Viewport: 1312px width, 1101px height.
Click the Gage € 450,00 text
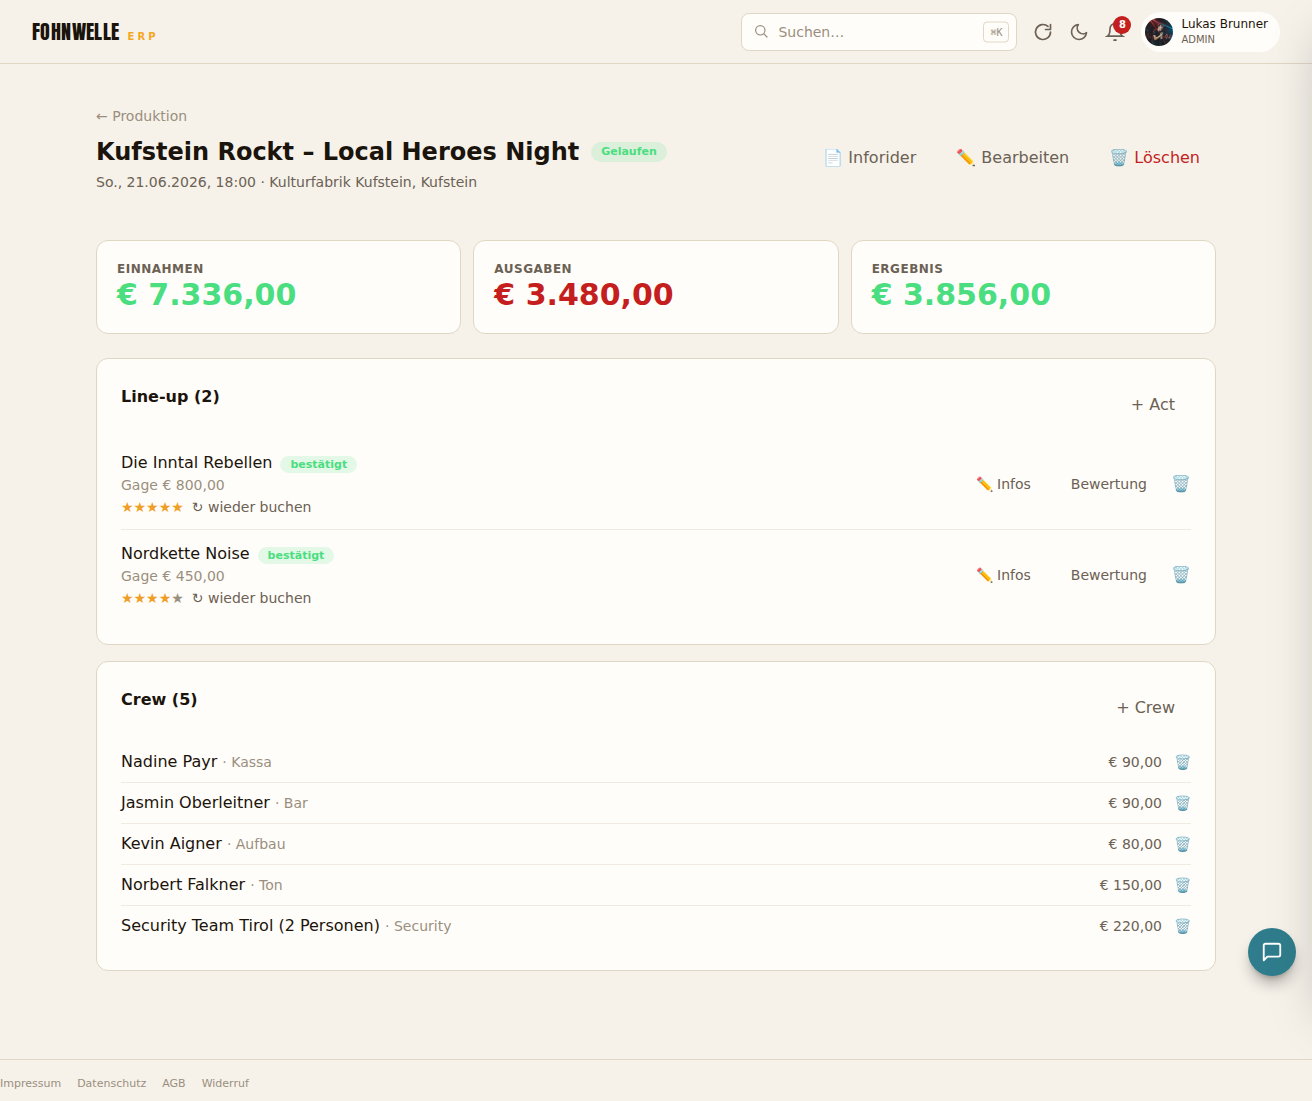173,576
